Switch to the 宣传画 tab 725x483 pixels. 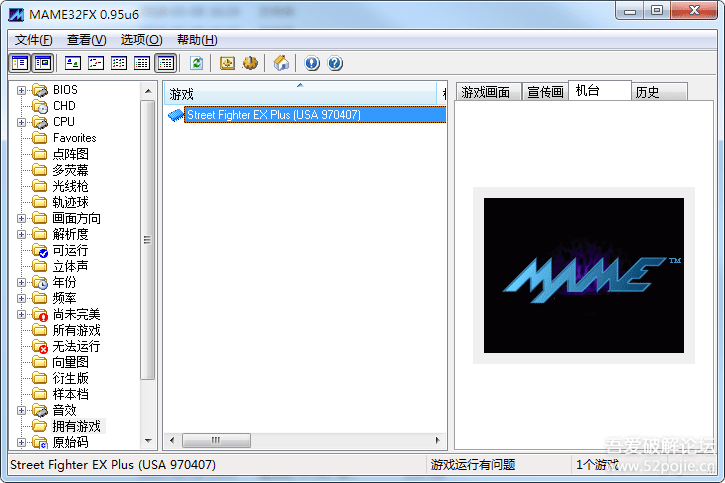pyautogui.click(x=545, y=92)
